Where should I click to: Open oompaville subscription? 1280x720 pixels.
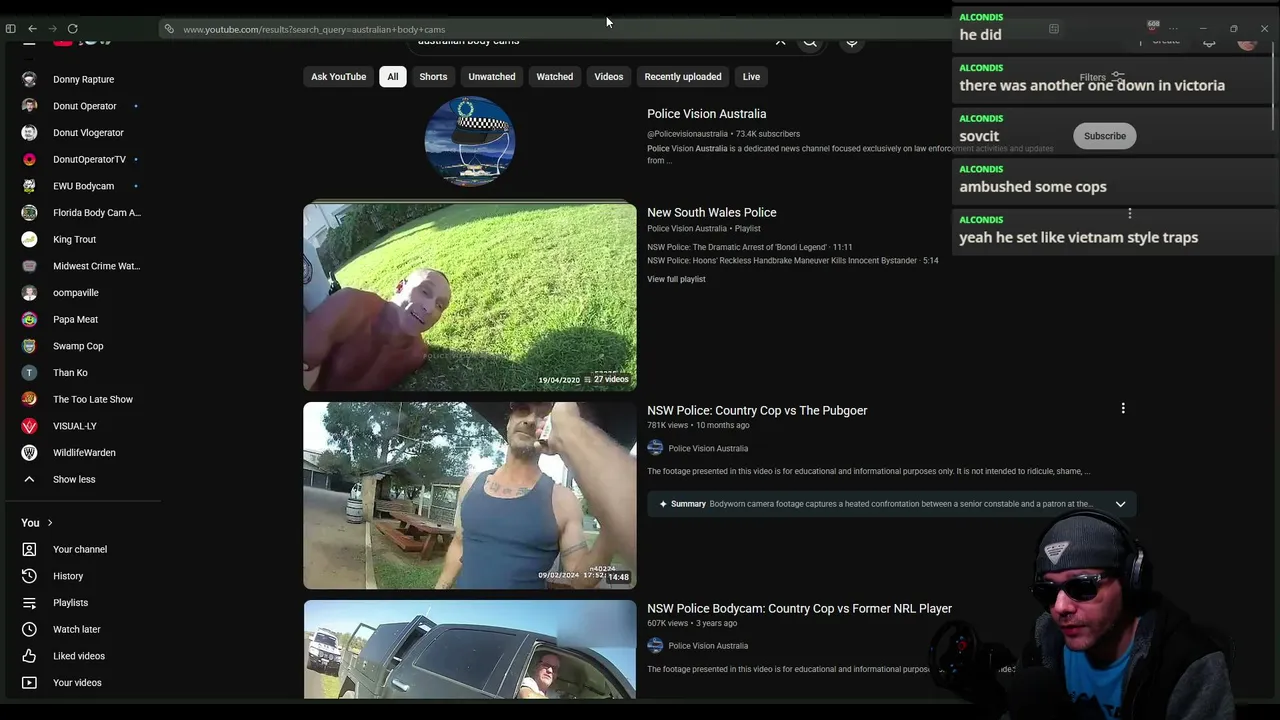tap(76, 293)
